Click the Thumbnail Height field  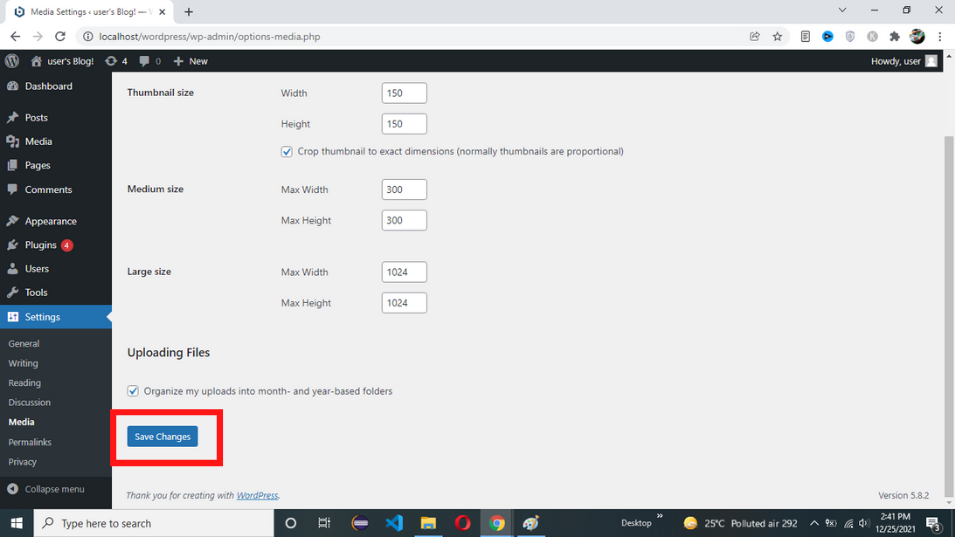pyautogui.click(x=404, y=124)
